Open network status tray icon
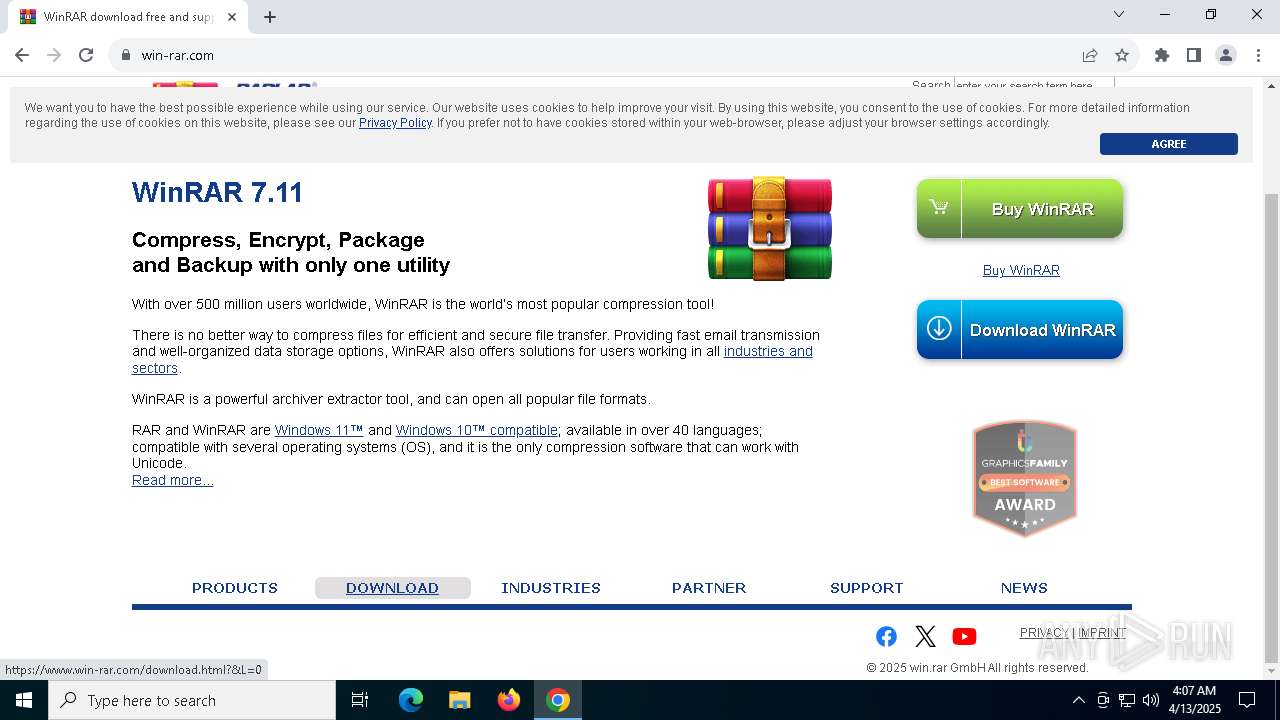 point(1127,700)
